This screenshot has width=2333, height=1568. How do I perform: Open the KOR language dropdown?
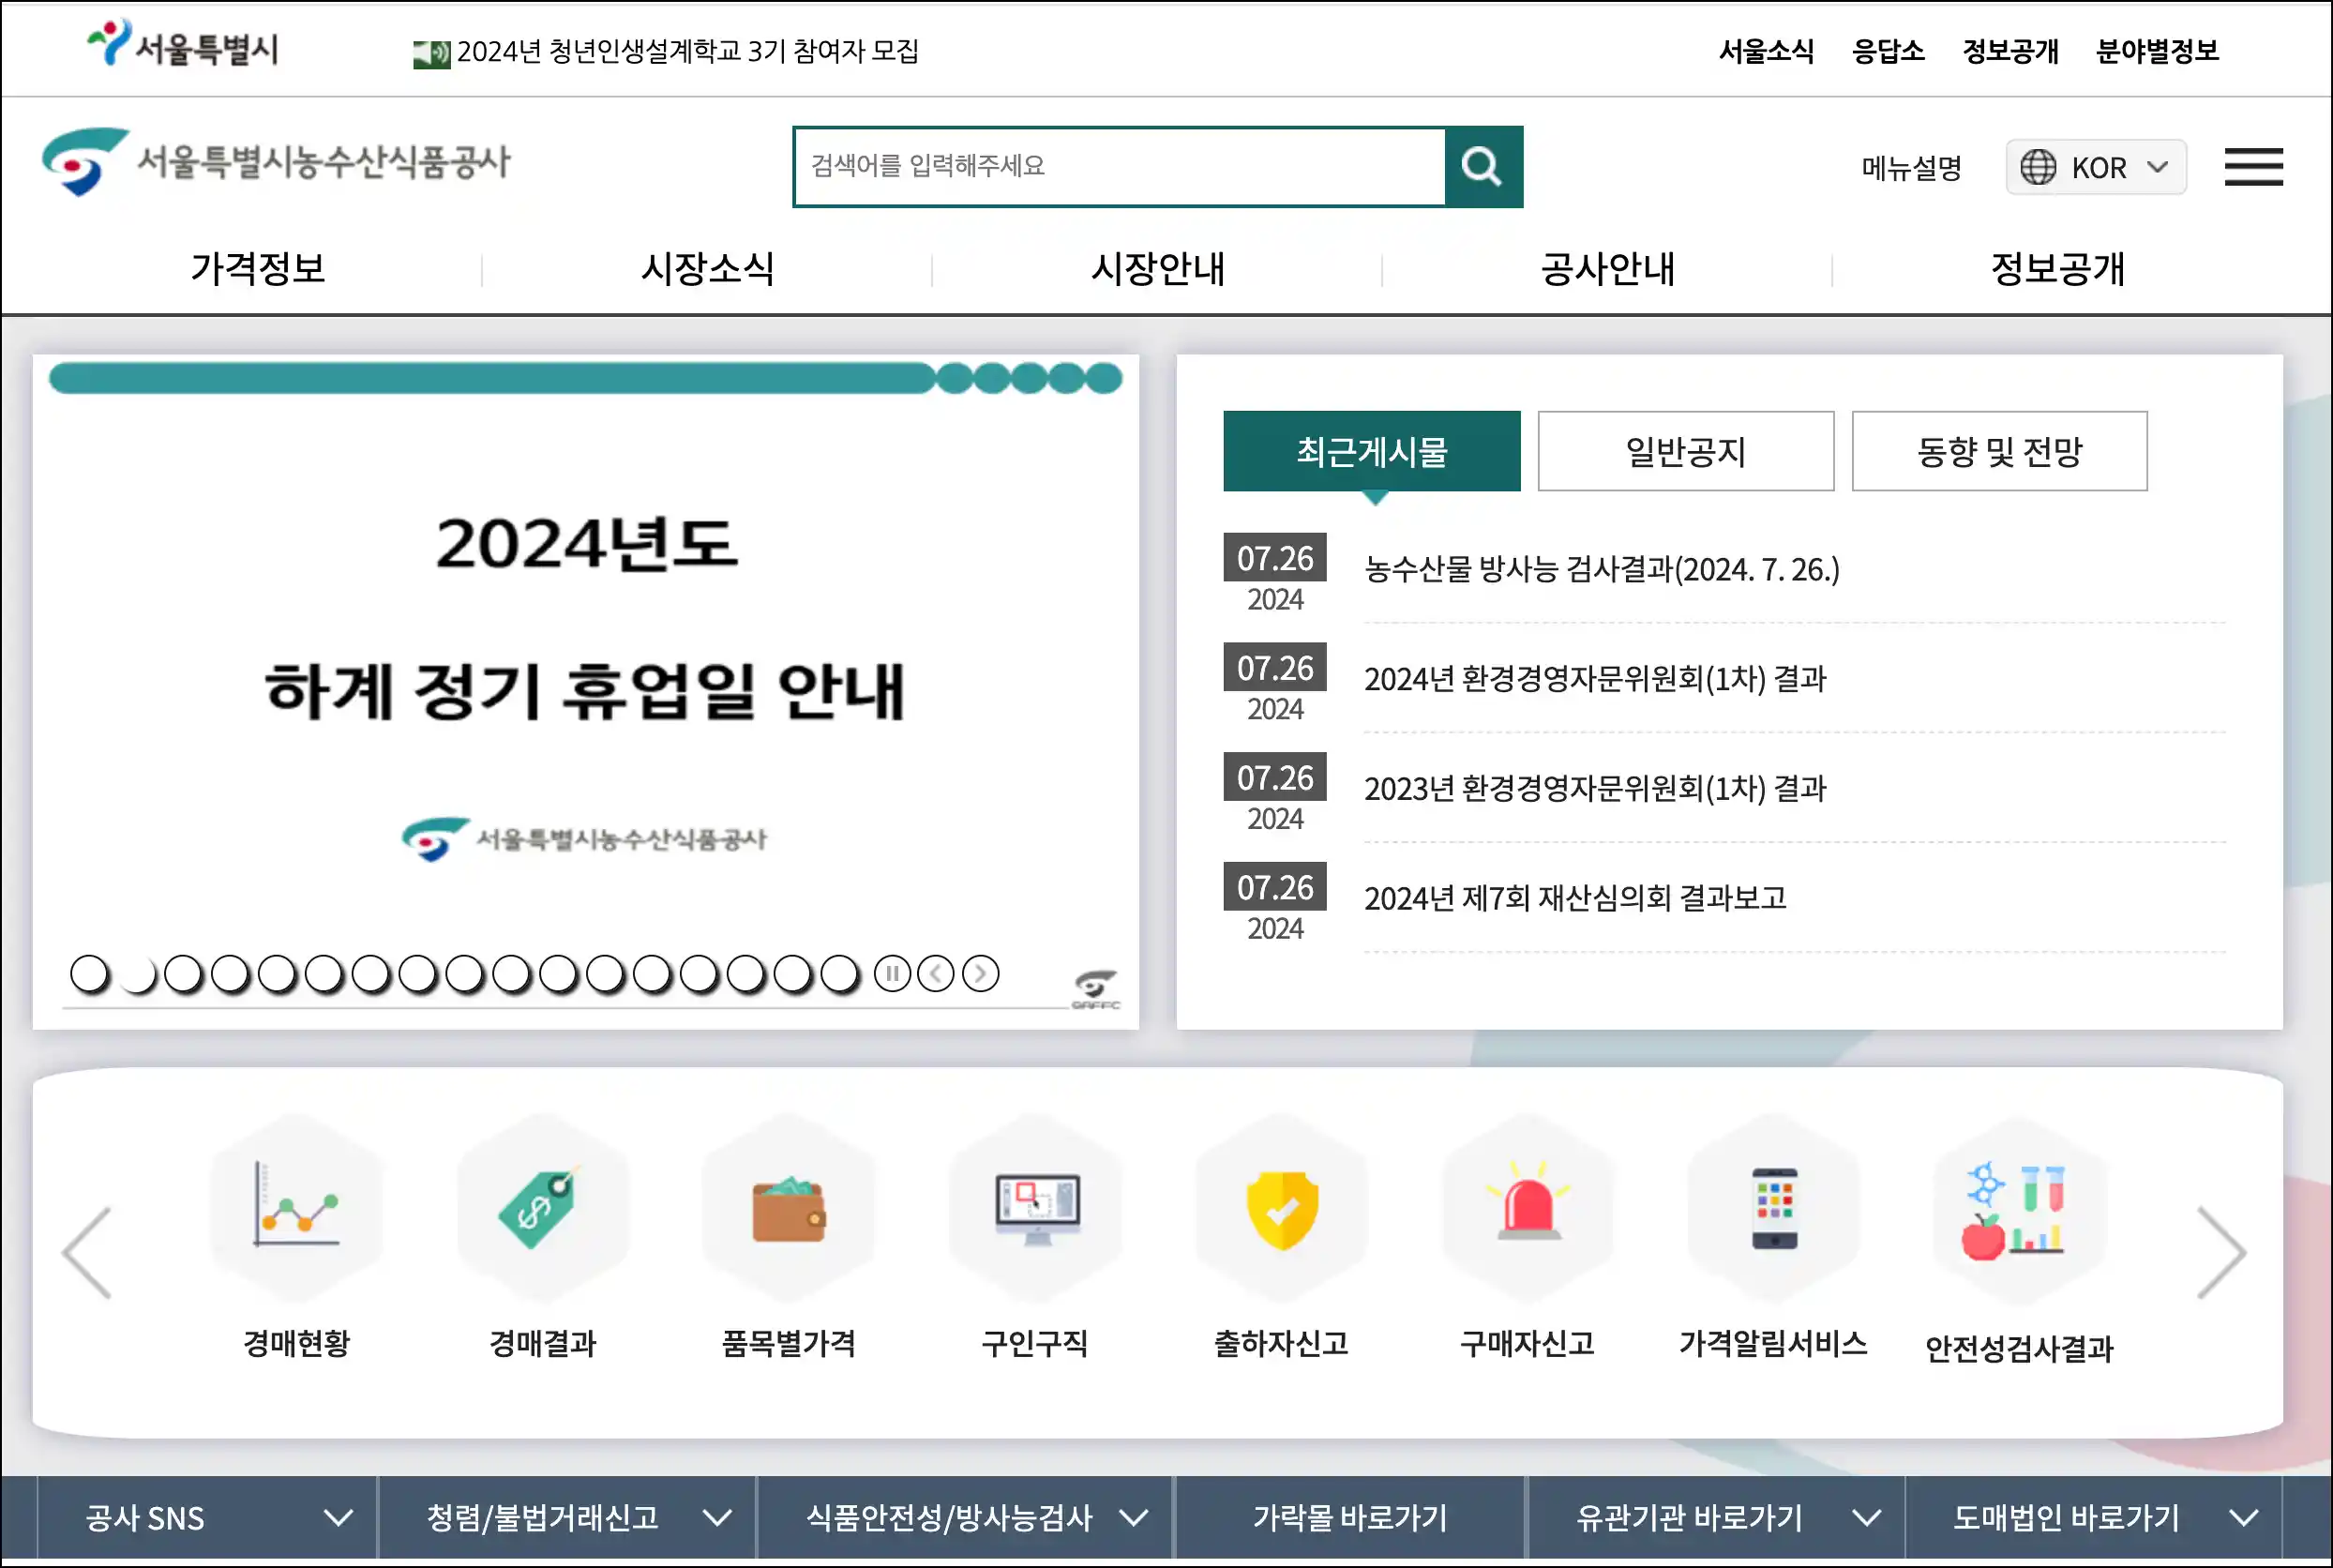tap(2095, 167)
